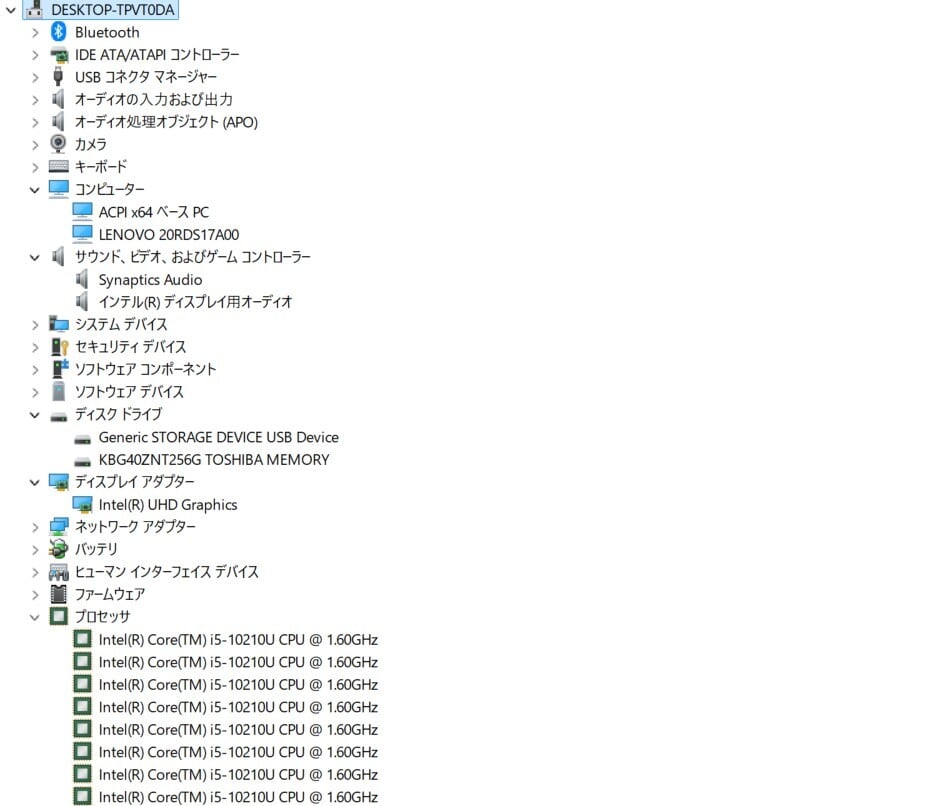The width and height of the screenshot is (945, 806).
Task: Select Synaptics Audio device
Action: 150,280
